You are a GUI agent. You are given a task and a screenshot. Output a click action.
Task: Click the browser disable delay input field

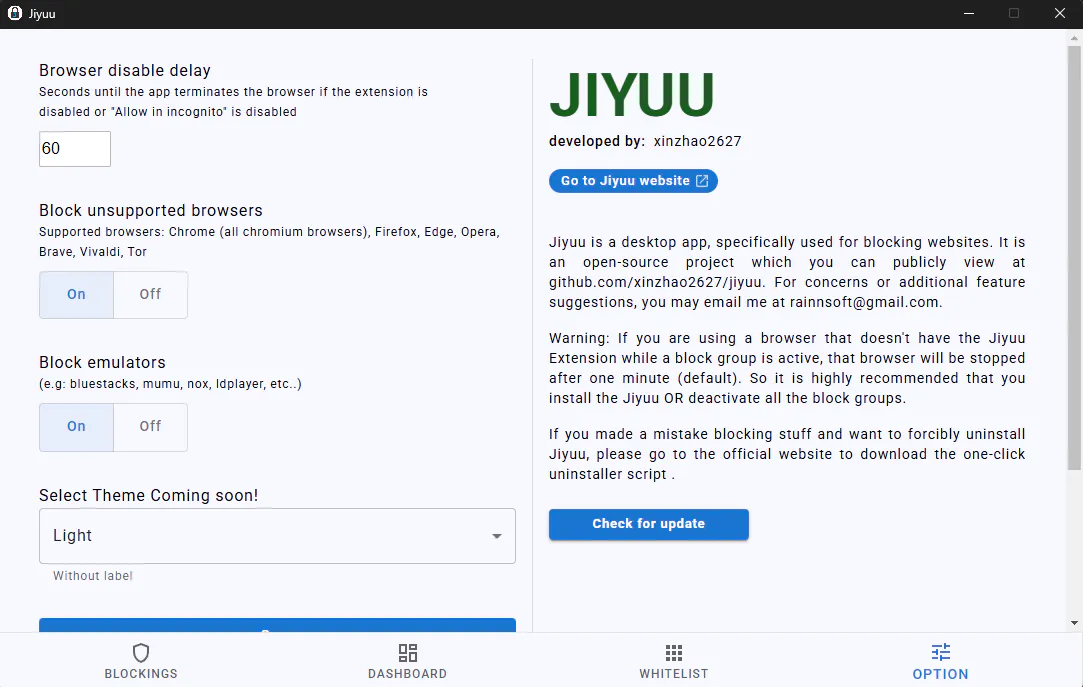[75, 148]
